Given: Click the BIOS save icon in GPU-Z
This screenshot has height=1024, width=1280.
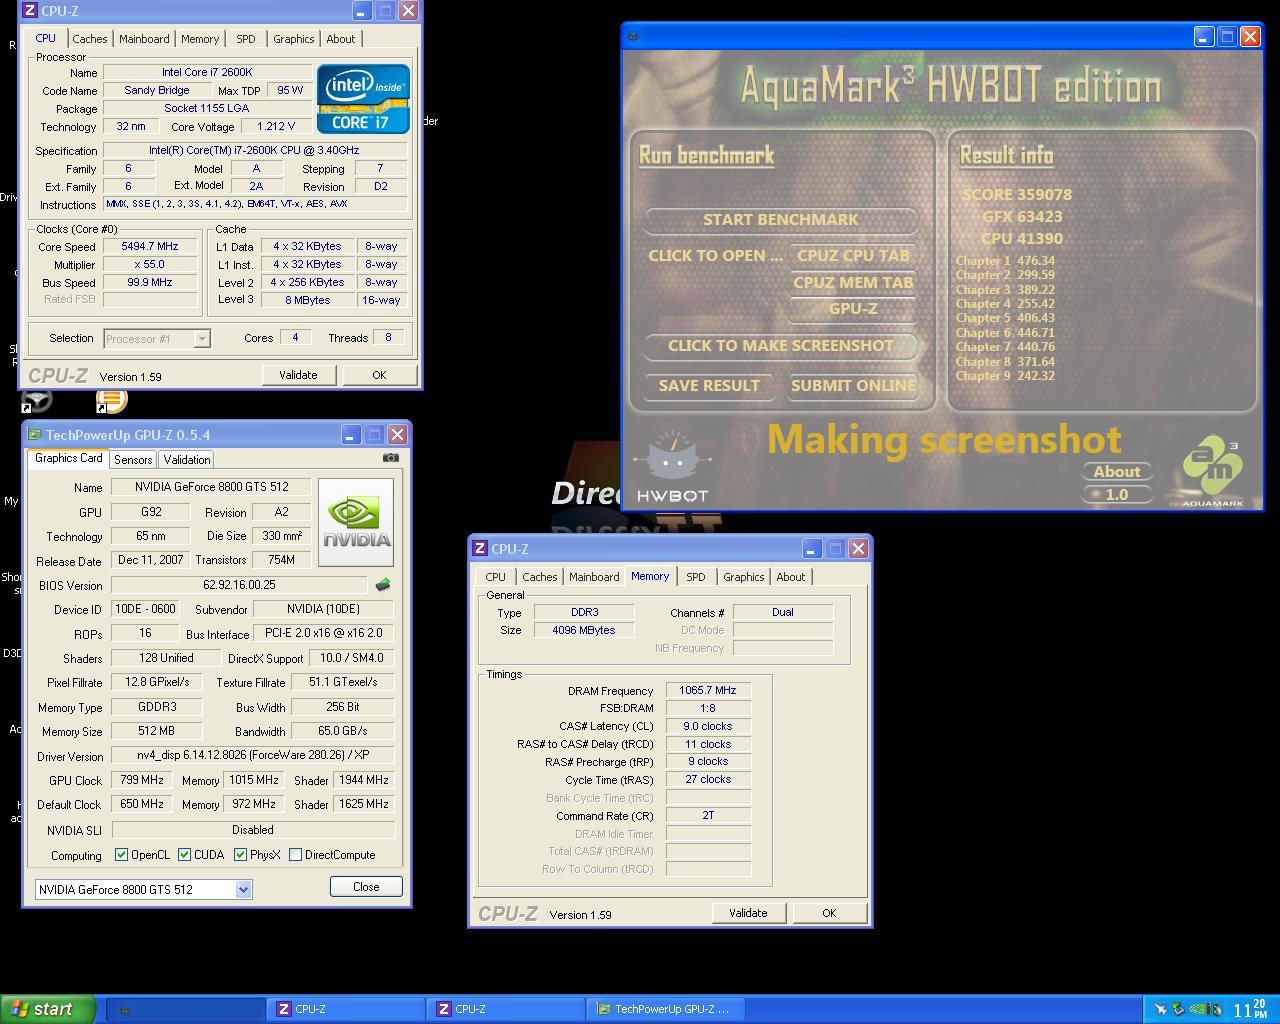Looking at the screenshot, I should [x=382, y=585].
